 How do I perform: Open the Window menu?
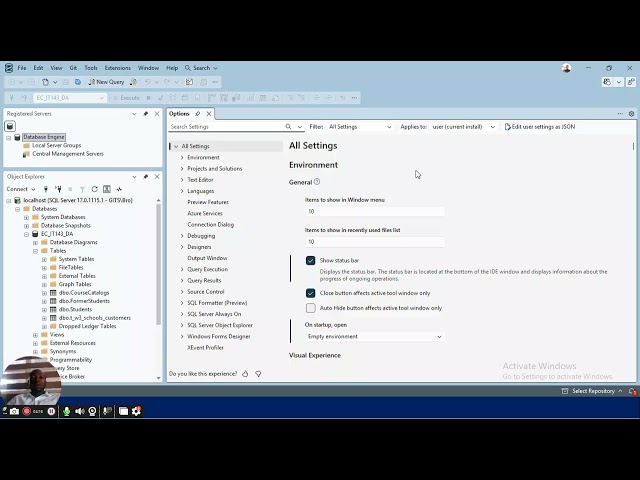148,68
